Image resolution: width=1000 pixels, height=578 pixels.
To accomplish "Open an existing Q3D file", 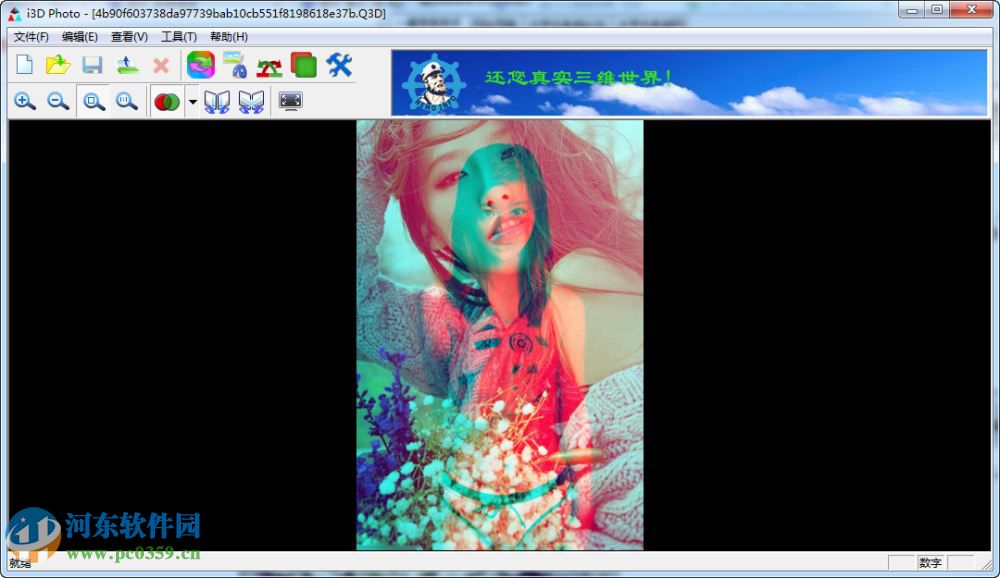I will [x=59, y=64].
